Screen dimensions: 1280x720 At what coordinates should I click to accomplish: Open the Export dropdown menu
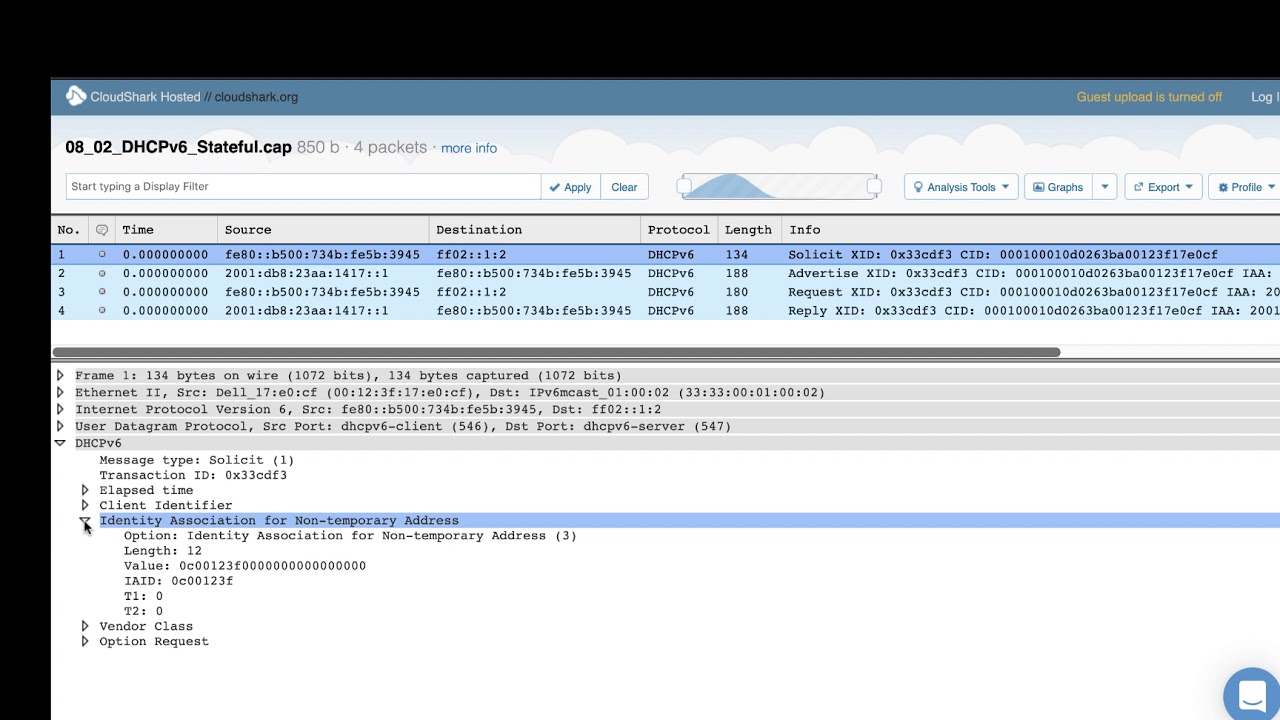[x=1163, y=187]
